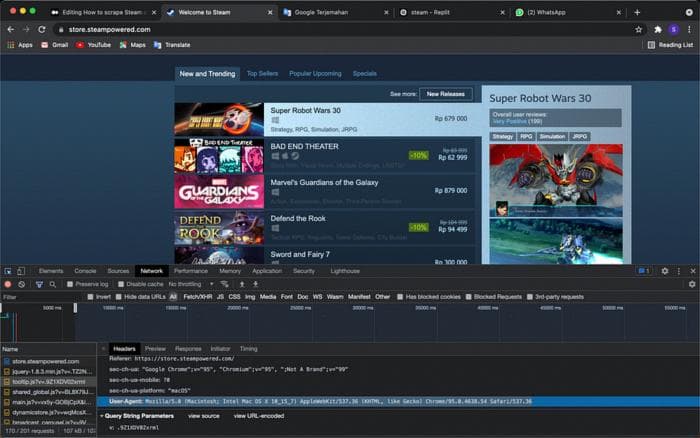The height and width of the screenshot is (438, 700).
Task: Open DevTools settings gear in the tab bar
Action: coord(665,271)
